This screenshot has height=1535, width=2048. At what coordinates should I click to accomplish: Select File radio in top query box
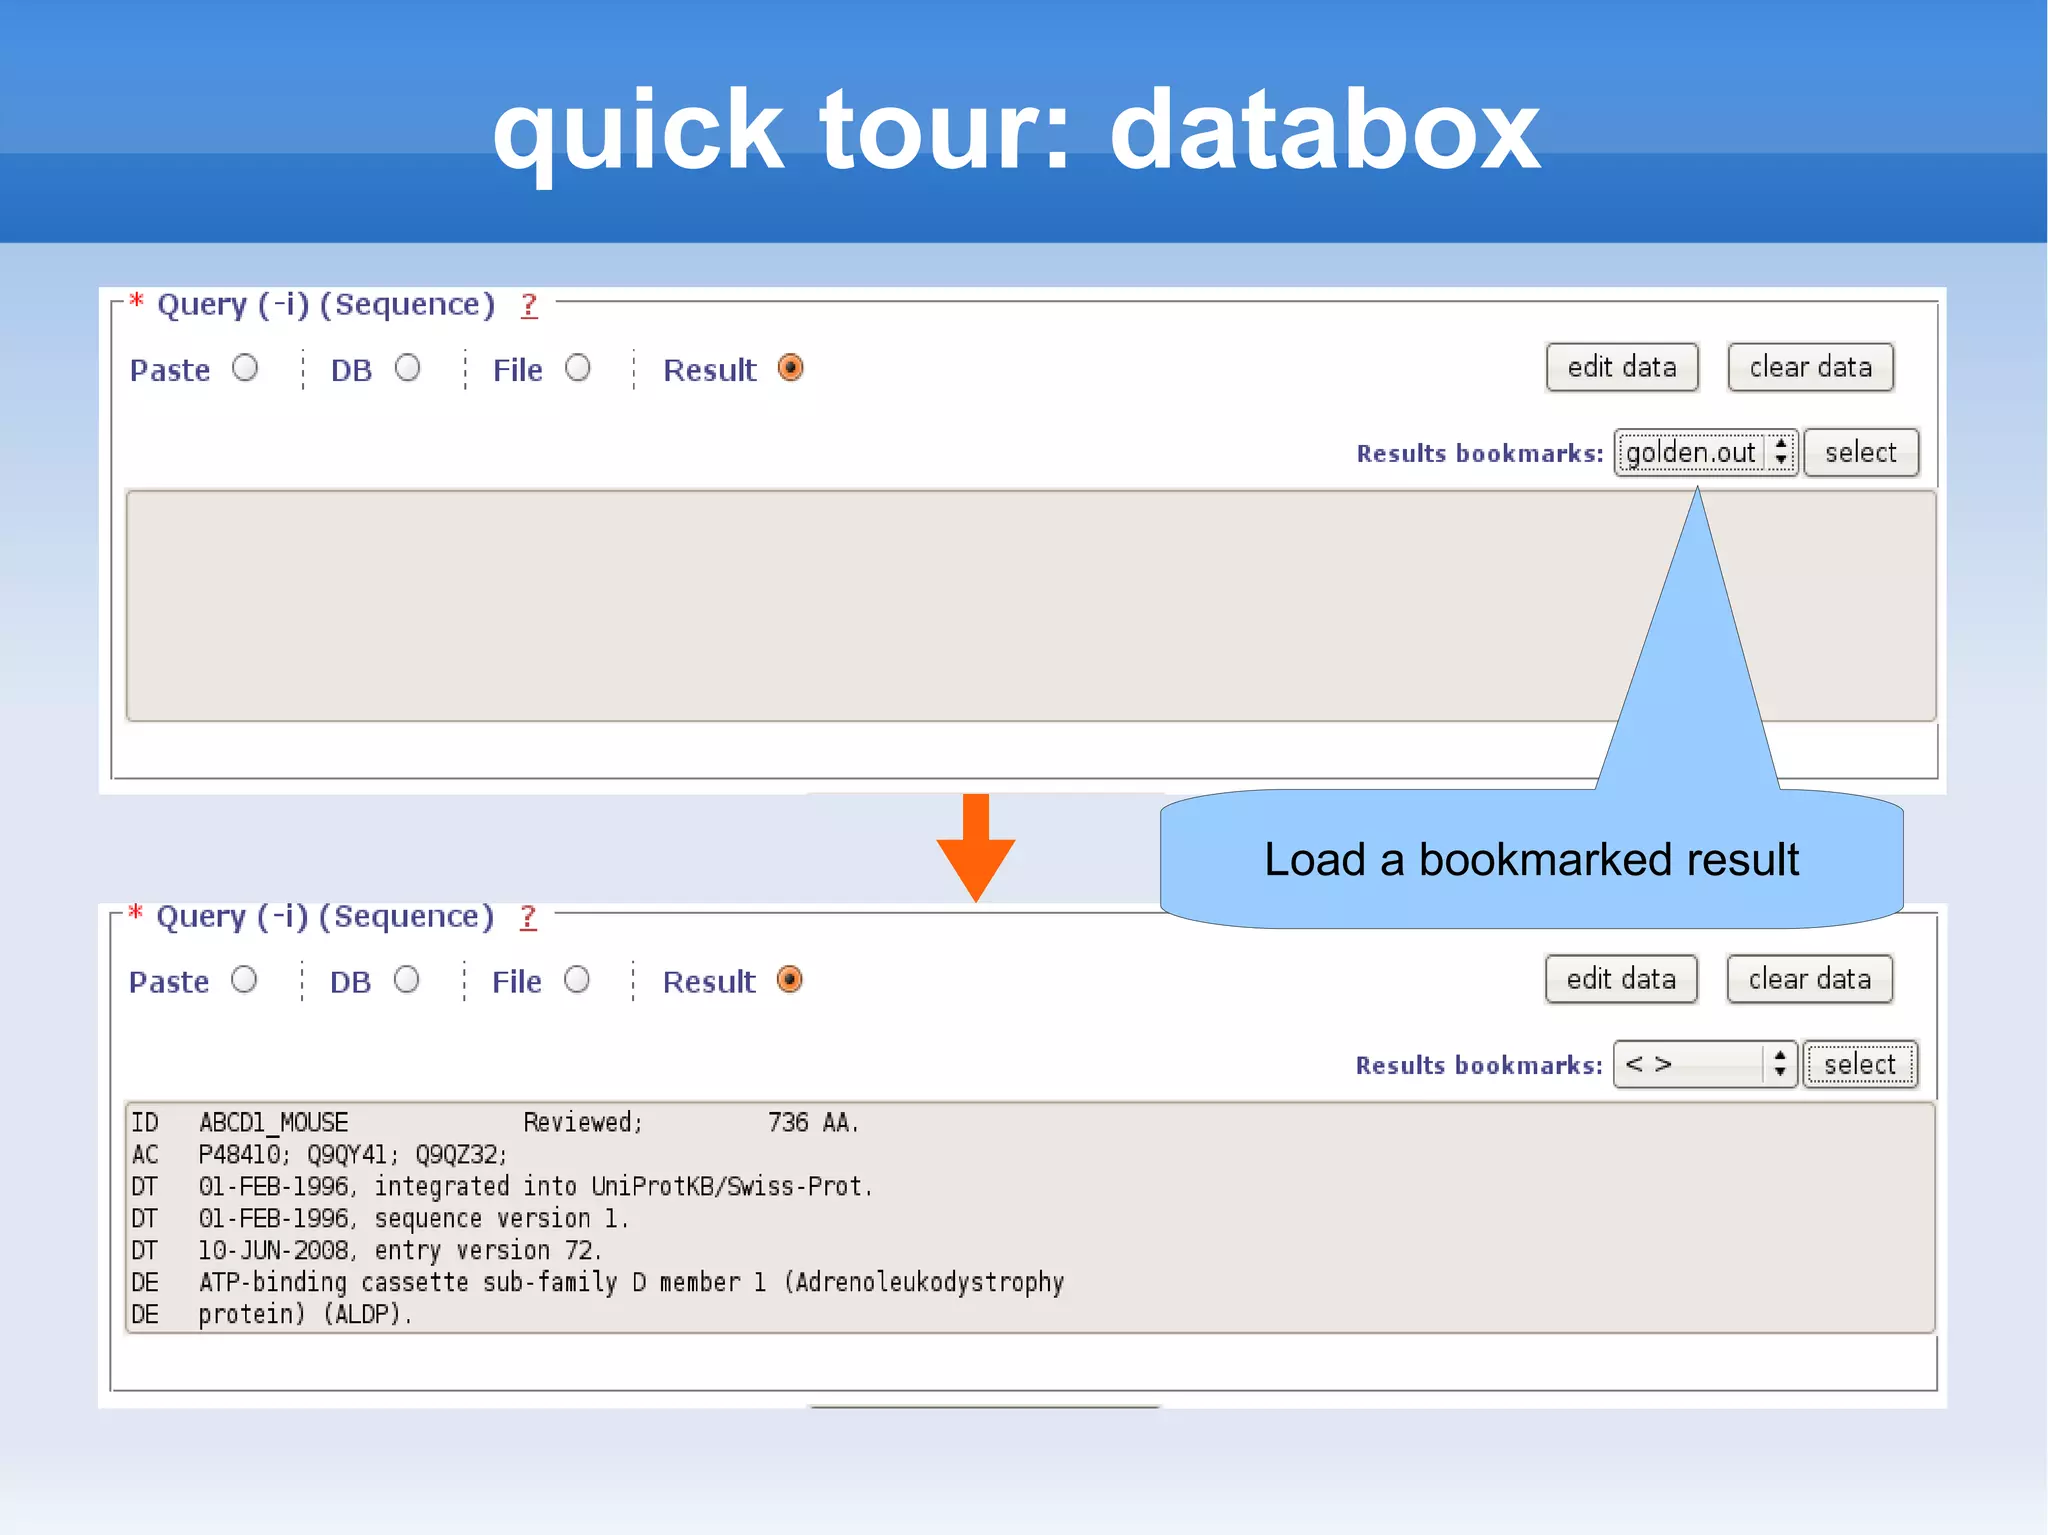[x=577, y=368]
